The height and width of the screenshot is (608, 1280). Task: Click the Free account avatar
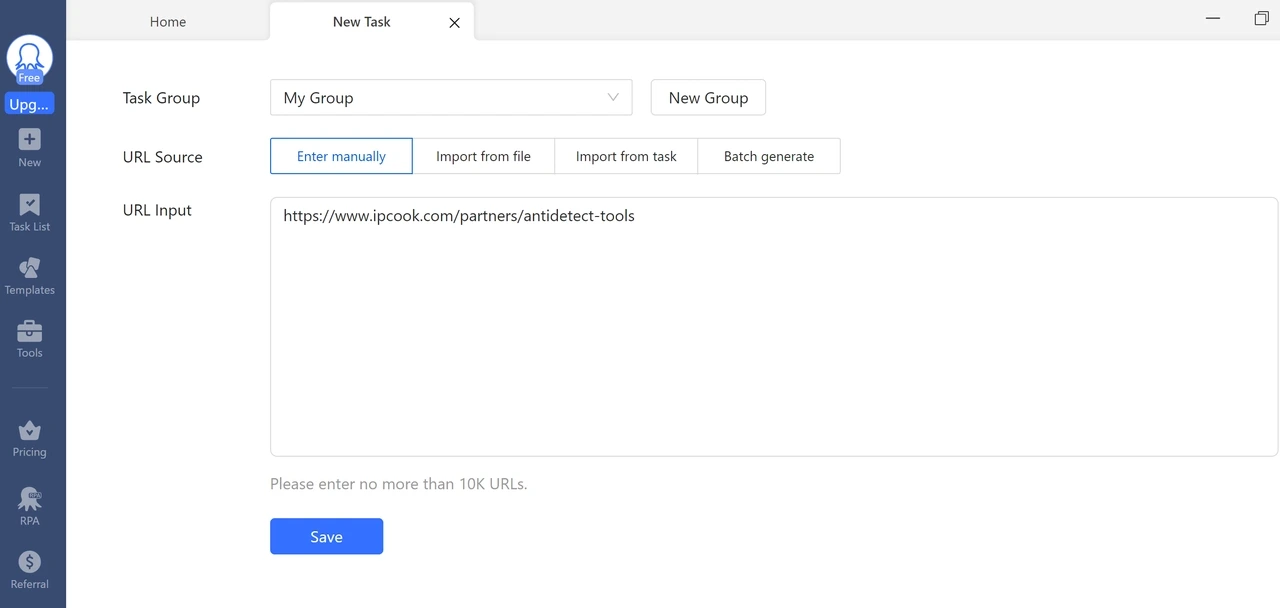click(29, 55)
